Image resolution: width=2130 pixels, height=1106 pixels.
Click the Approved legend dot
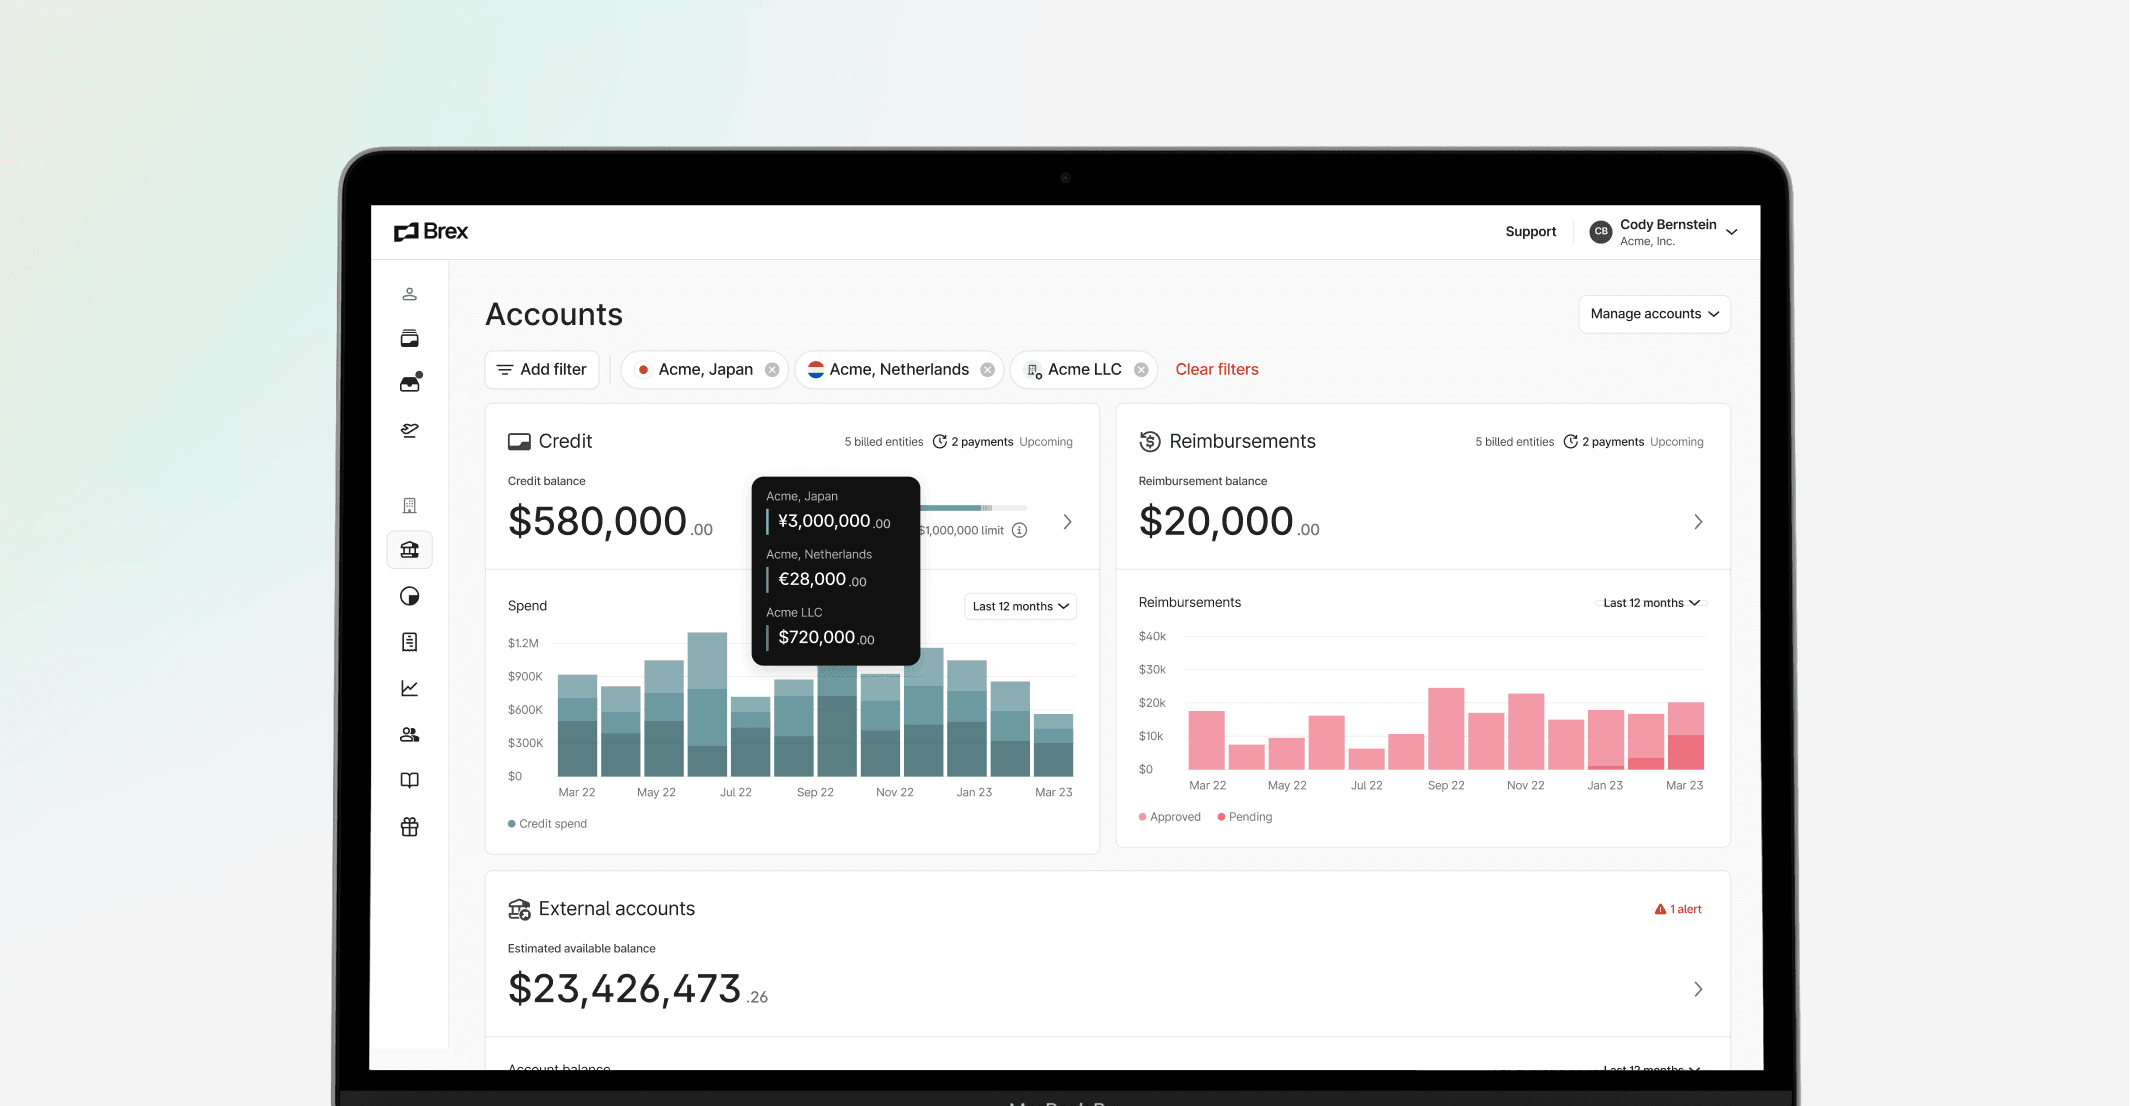(x=1142, y=817)
